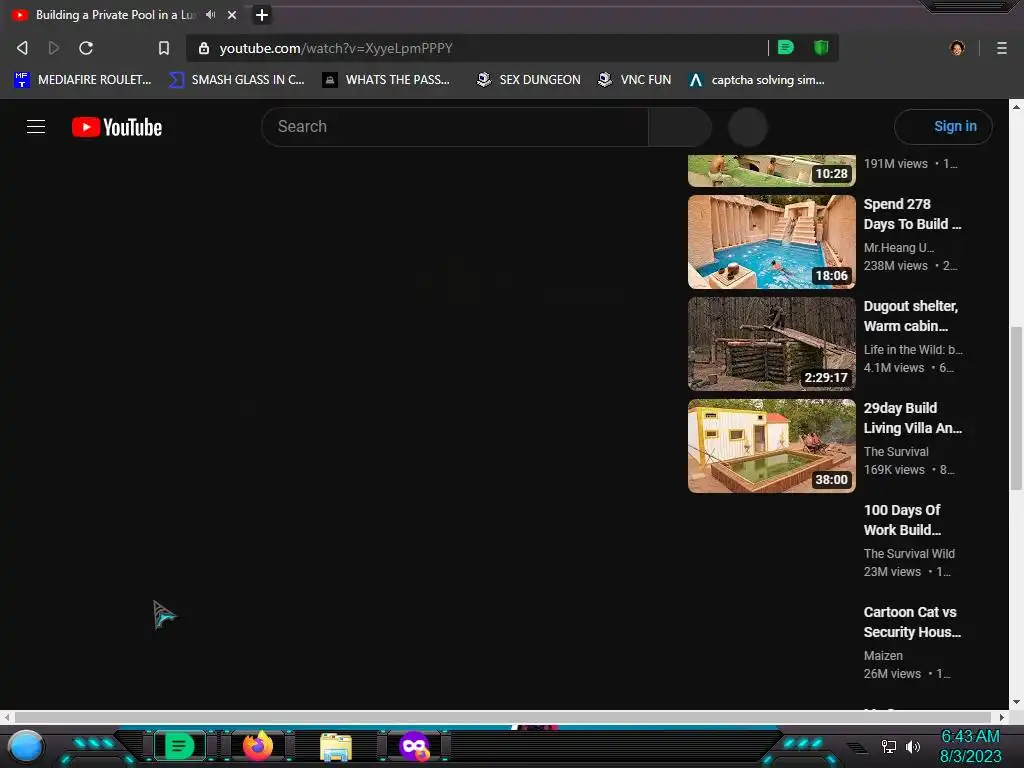1024x768 pixels.
Task: Focus the YouTube Search field
Action: [x=455, y=127]
